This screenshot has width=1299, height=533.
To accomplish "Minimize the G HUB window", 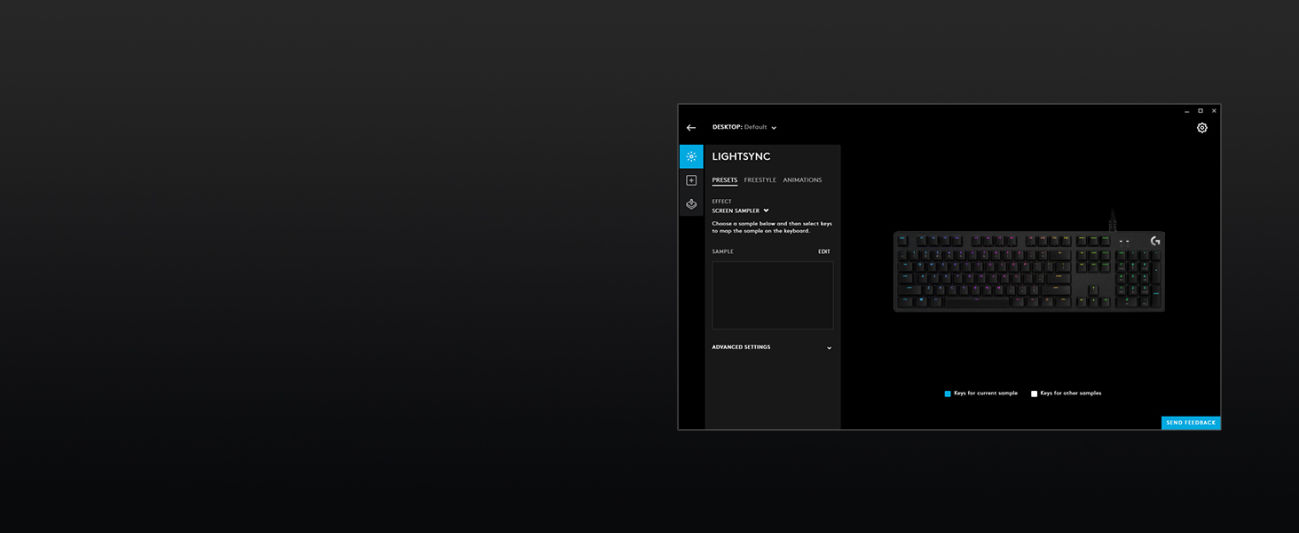I will pyautogui.click(x=1187, y=111).
